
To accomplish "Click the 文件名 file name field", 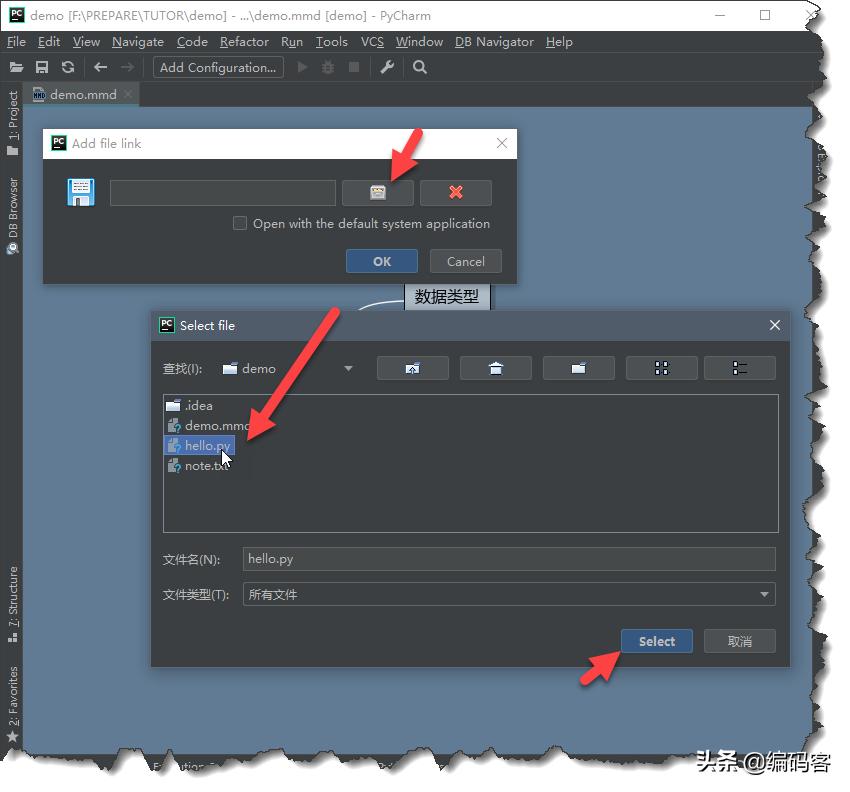I will 509,559.
